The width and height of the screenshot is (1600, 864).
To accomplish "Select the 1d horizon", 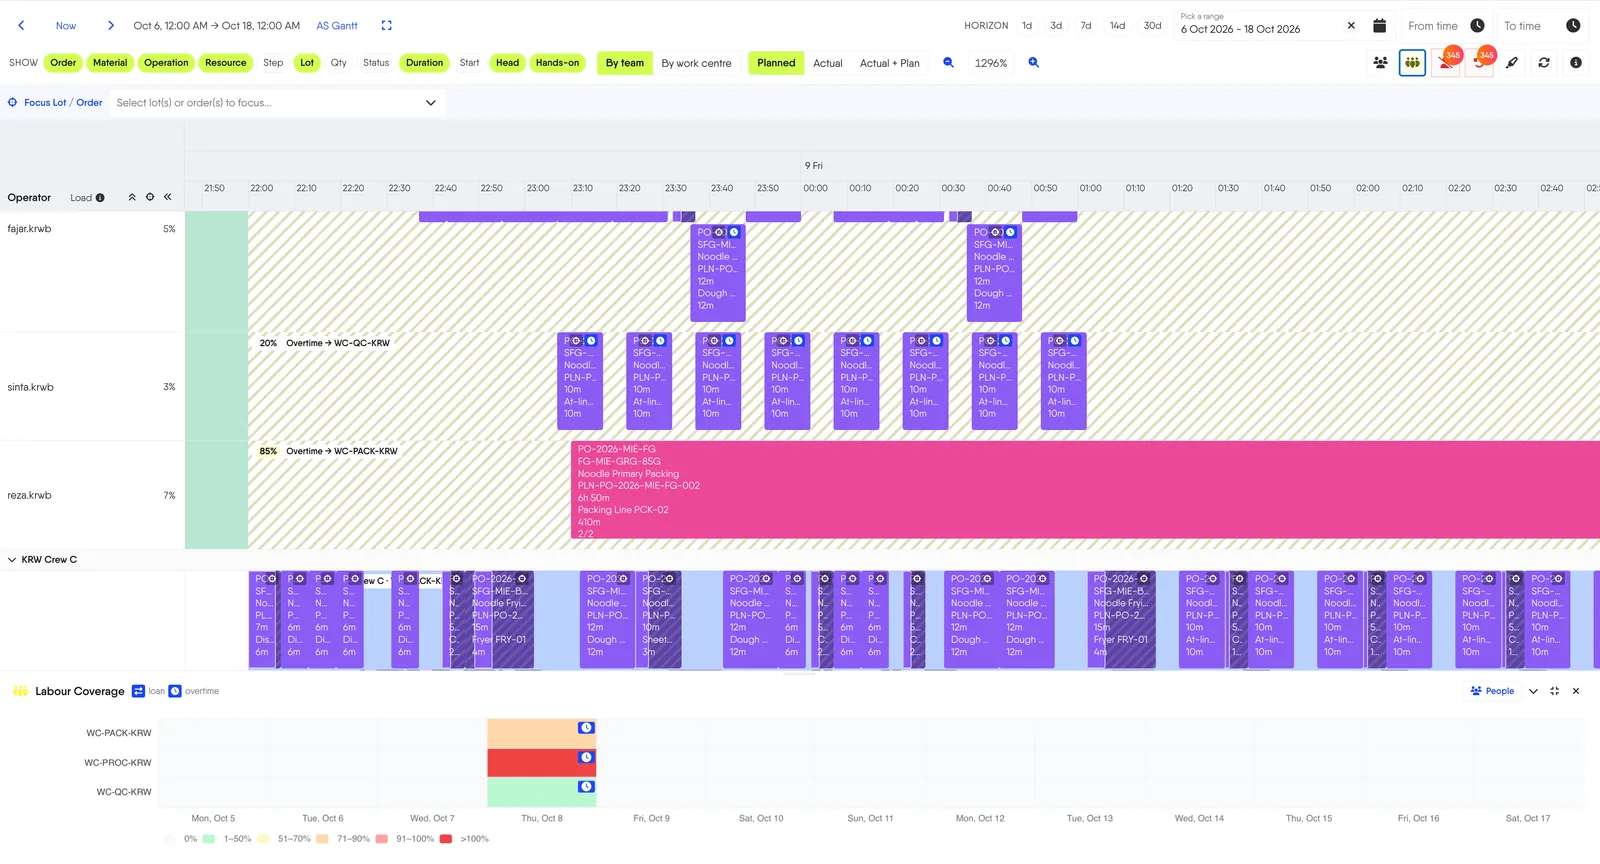I will click(1027, 26).
